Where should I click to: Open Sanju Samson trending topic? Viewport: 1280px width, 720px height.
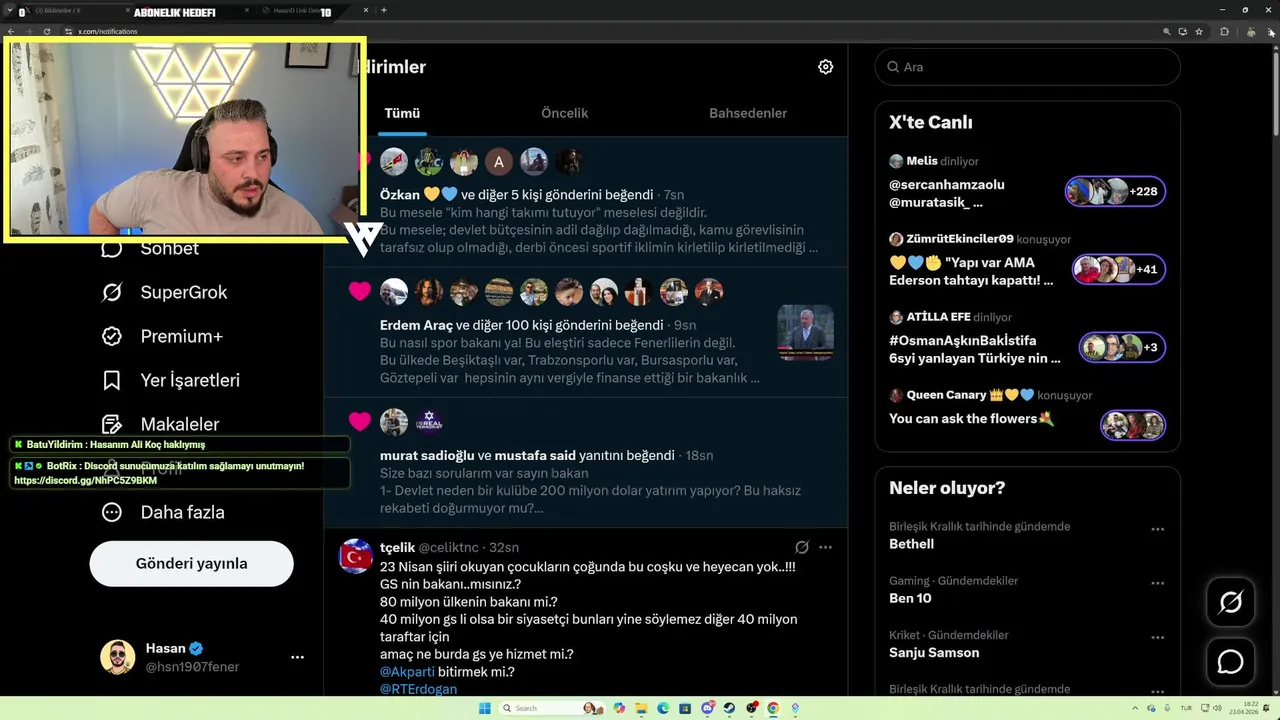coord(934,652)
